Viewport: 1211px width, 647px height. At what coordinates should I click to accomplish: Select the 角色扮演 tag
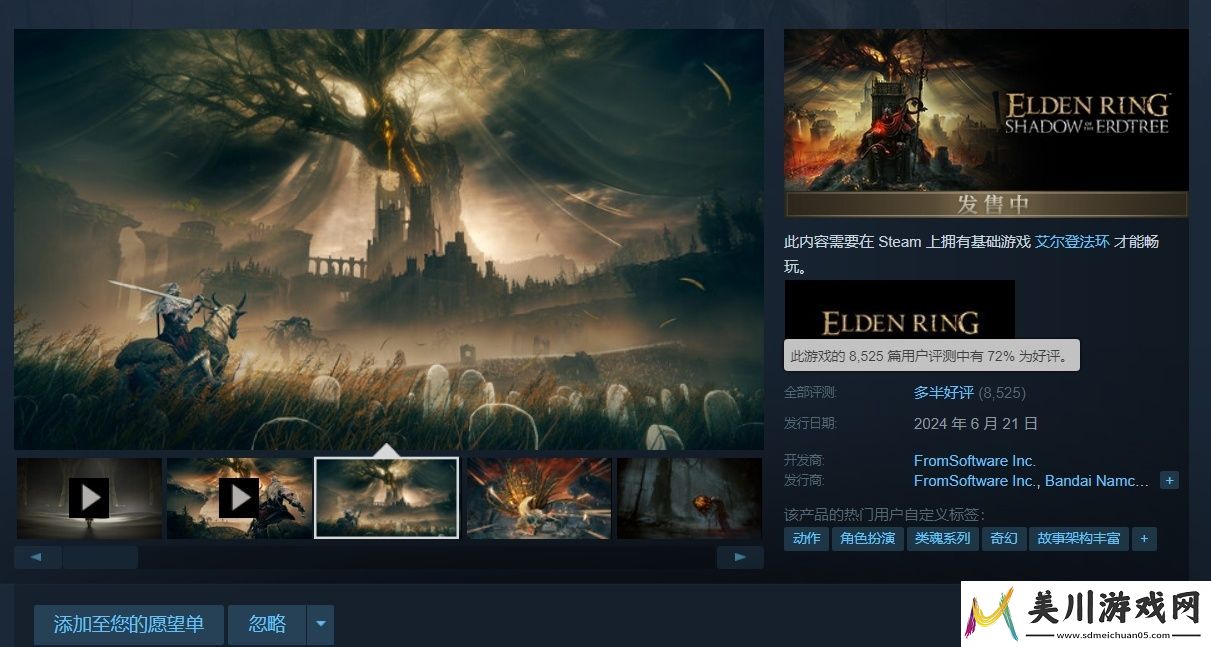[x=867, y=539]
